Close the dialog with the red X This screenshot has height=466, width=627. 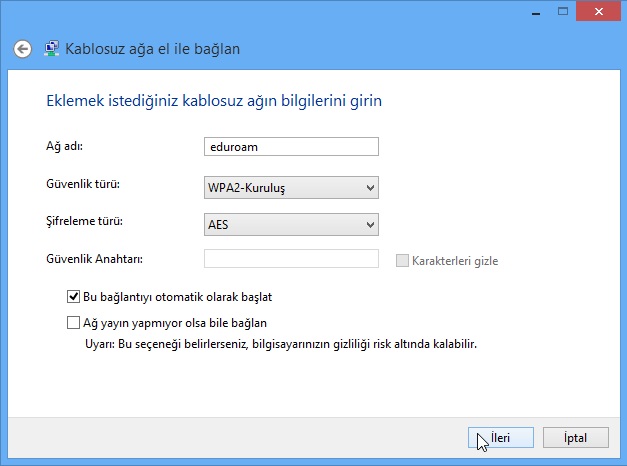(599, 12)
